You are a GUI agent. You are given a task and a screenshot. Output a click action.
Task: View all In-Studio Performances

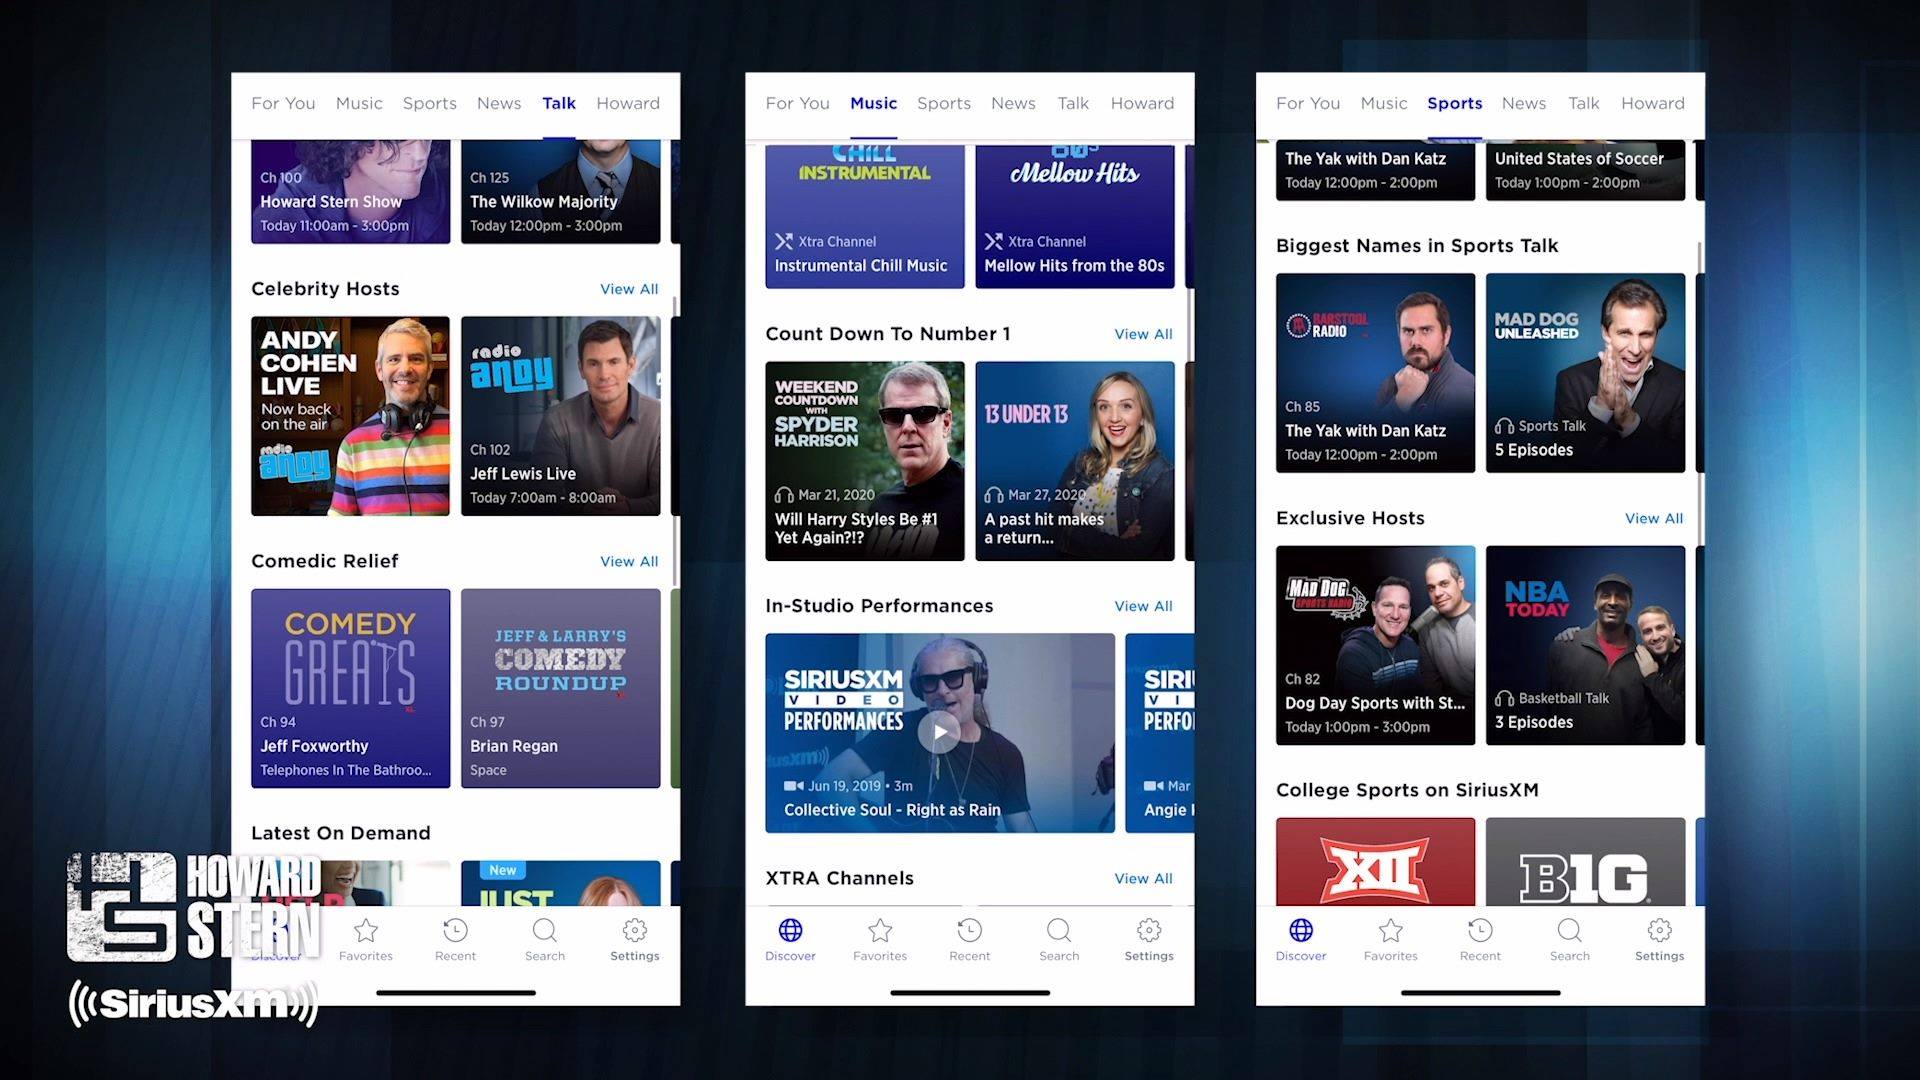click(1144, 606)
